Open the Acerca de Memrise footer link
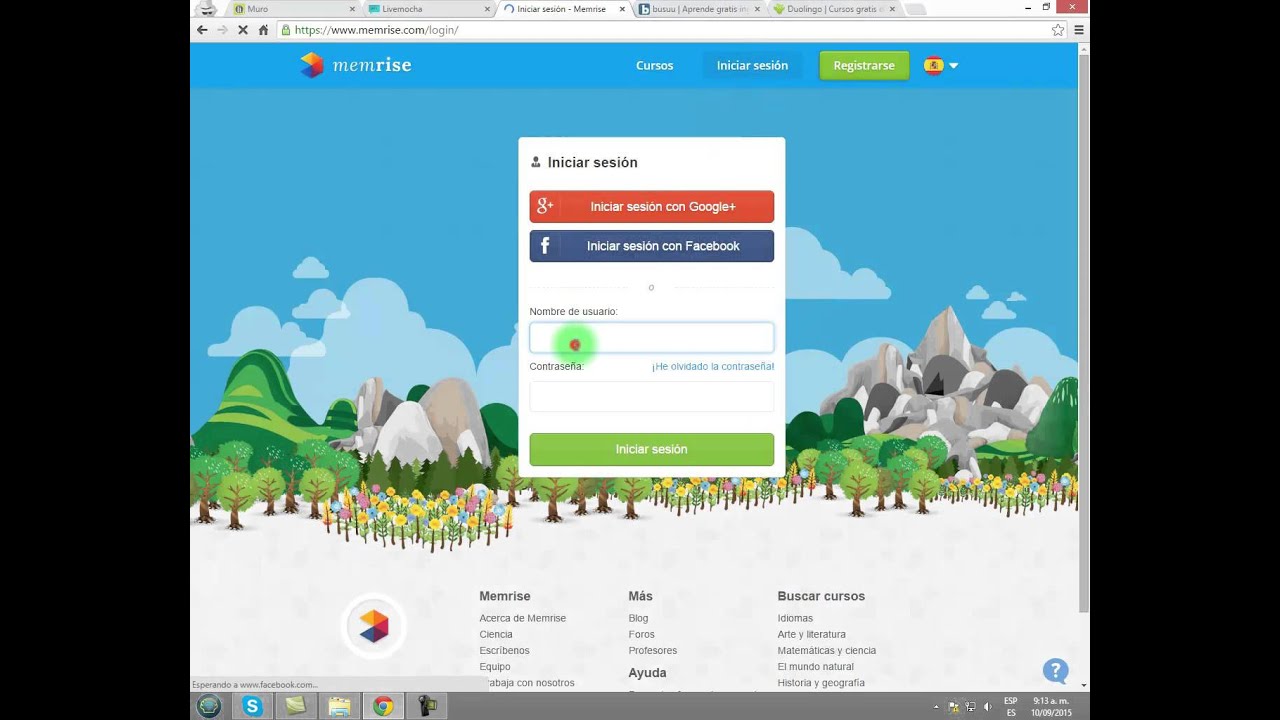Image resolution: width=1280 pixels, height=720 pixels. (522, 618)
